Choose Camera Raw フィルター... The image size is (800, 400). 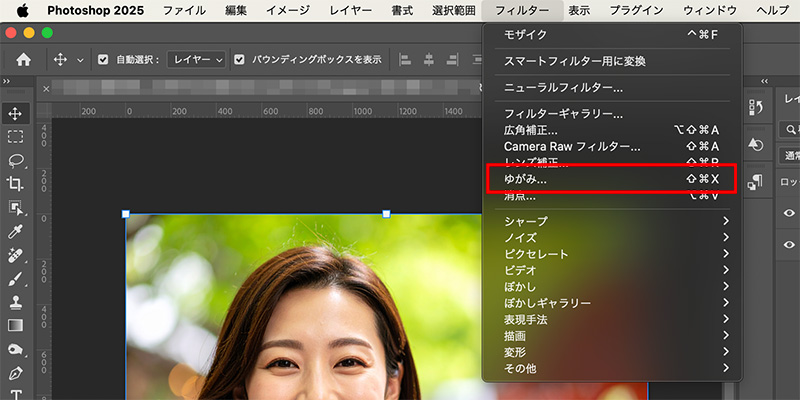(x=611, y=146)
